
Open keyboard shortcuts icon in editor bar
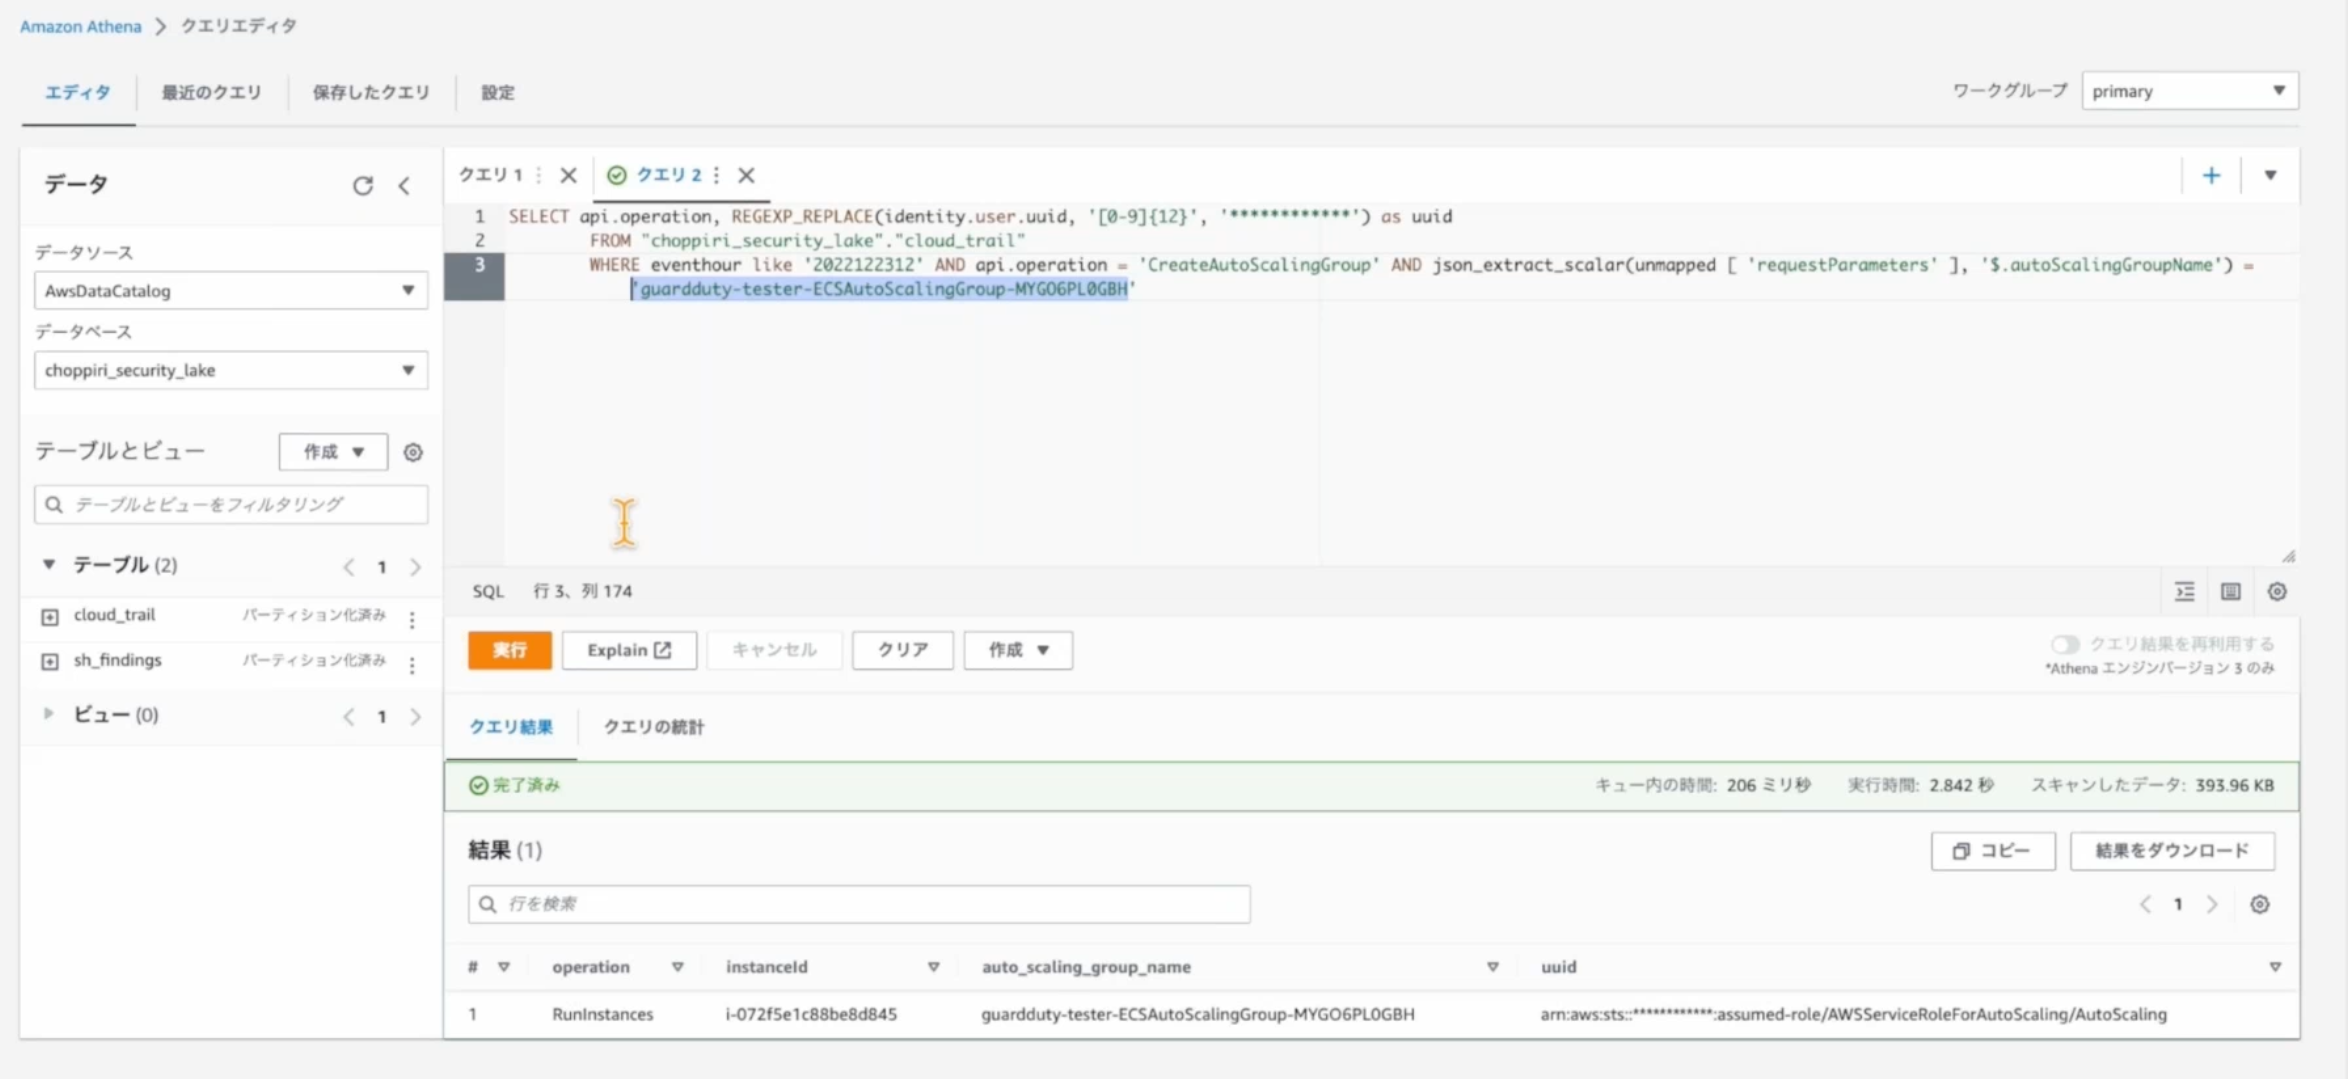[2230, 592]
